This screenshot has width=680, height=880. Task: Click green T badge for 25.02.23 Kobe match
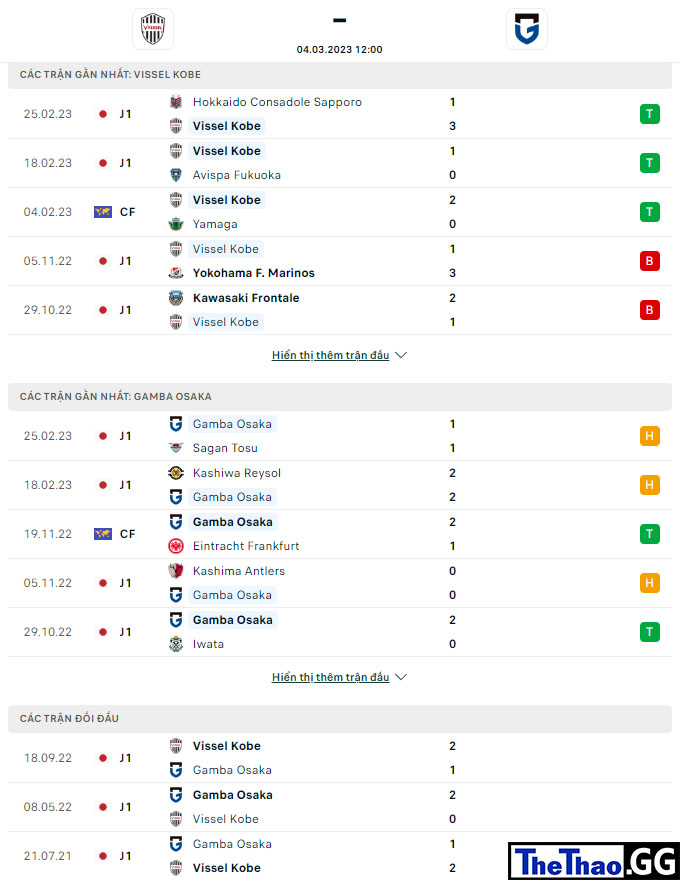tap(650, 114)
